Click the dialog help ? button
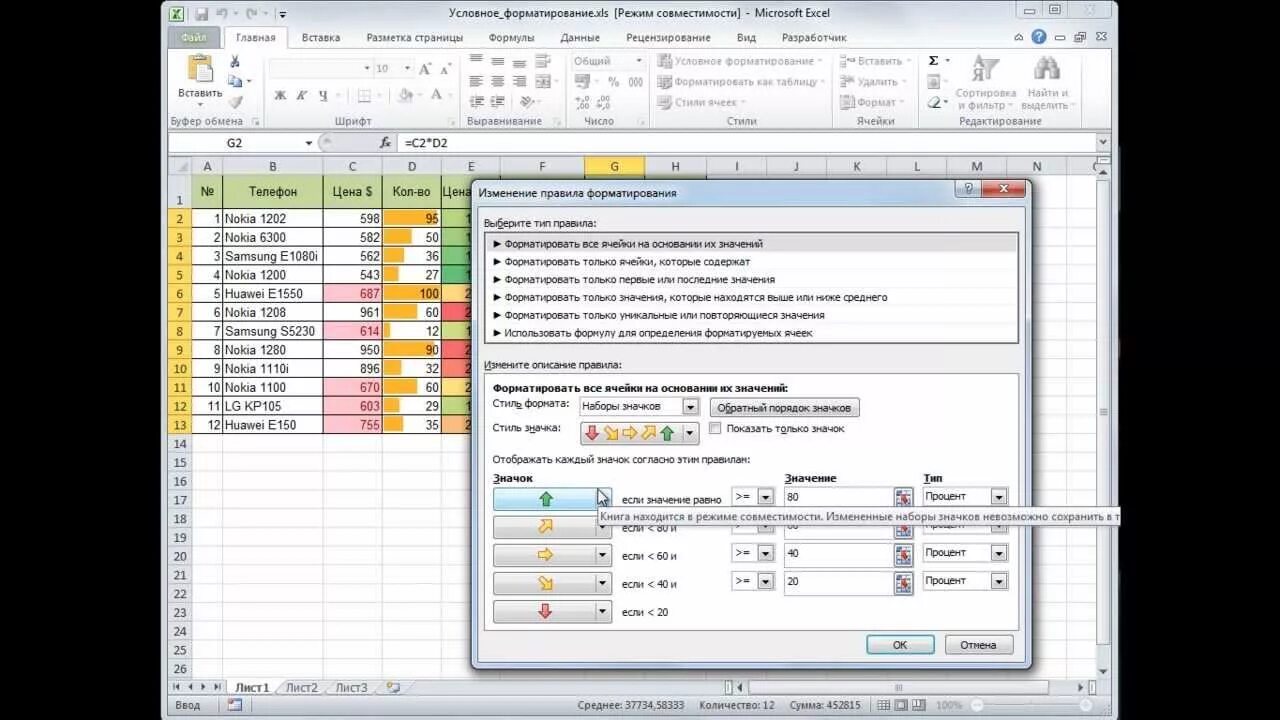The width and height of the screenshot is (1280, 720). (x=967, y=190)
